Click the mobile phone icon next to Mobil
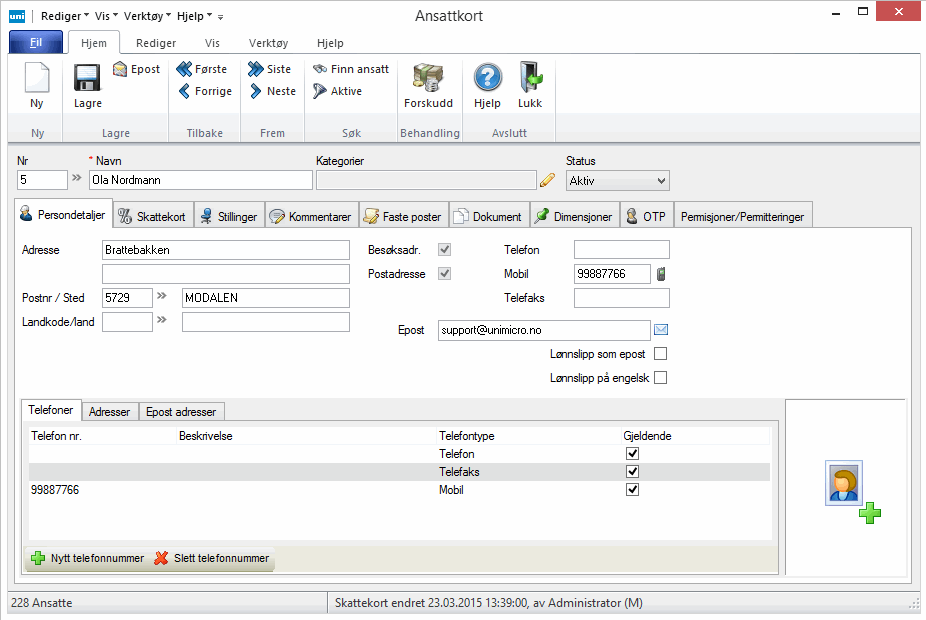This screenshot has height=620, width=926. click(660, 274)
